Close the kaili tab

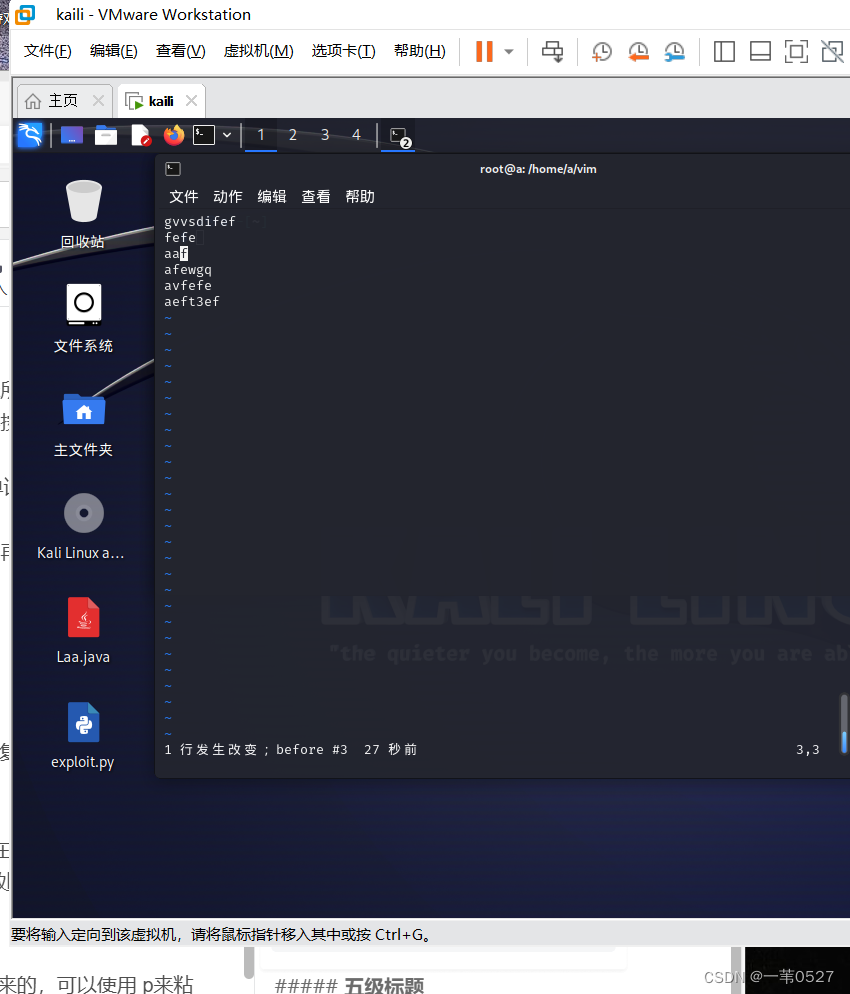point(191,100)
